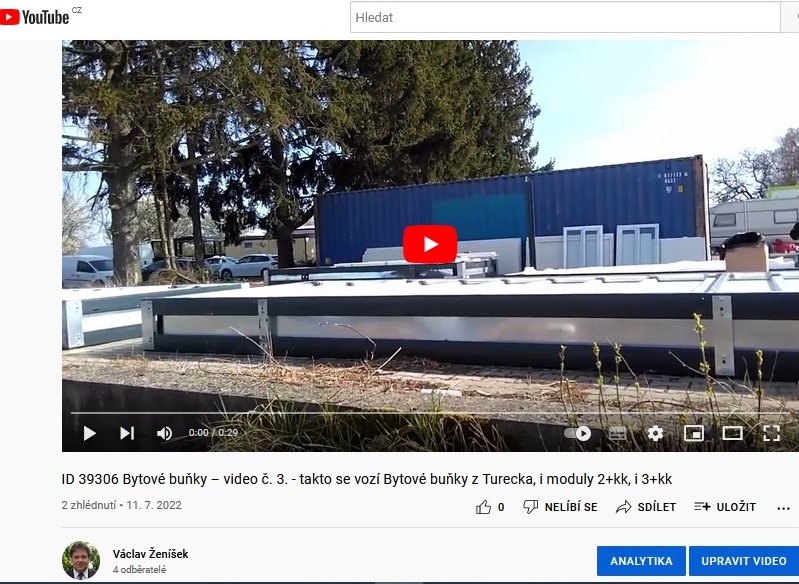799x584 pixels.
Task: Click the UPRAVIT VIDEO button
Action: pos(743,561)
